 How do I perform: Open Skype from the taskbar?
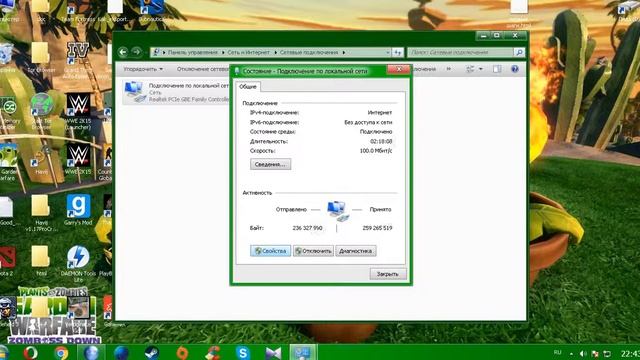(x=242, y=353)
